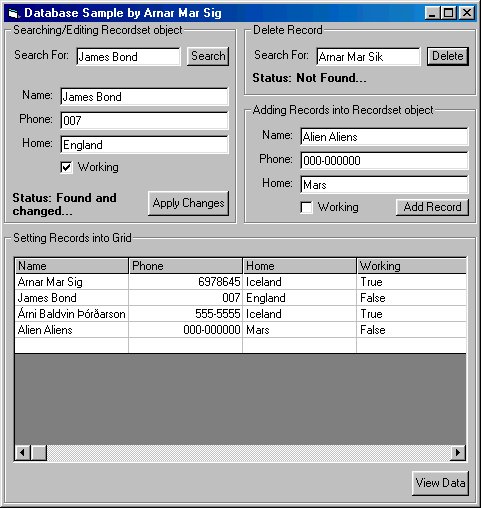Select the Working column header in grid
The width and height of the screenshot is (481, 508).
(x=412, y=266)
